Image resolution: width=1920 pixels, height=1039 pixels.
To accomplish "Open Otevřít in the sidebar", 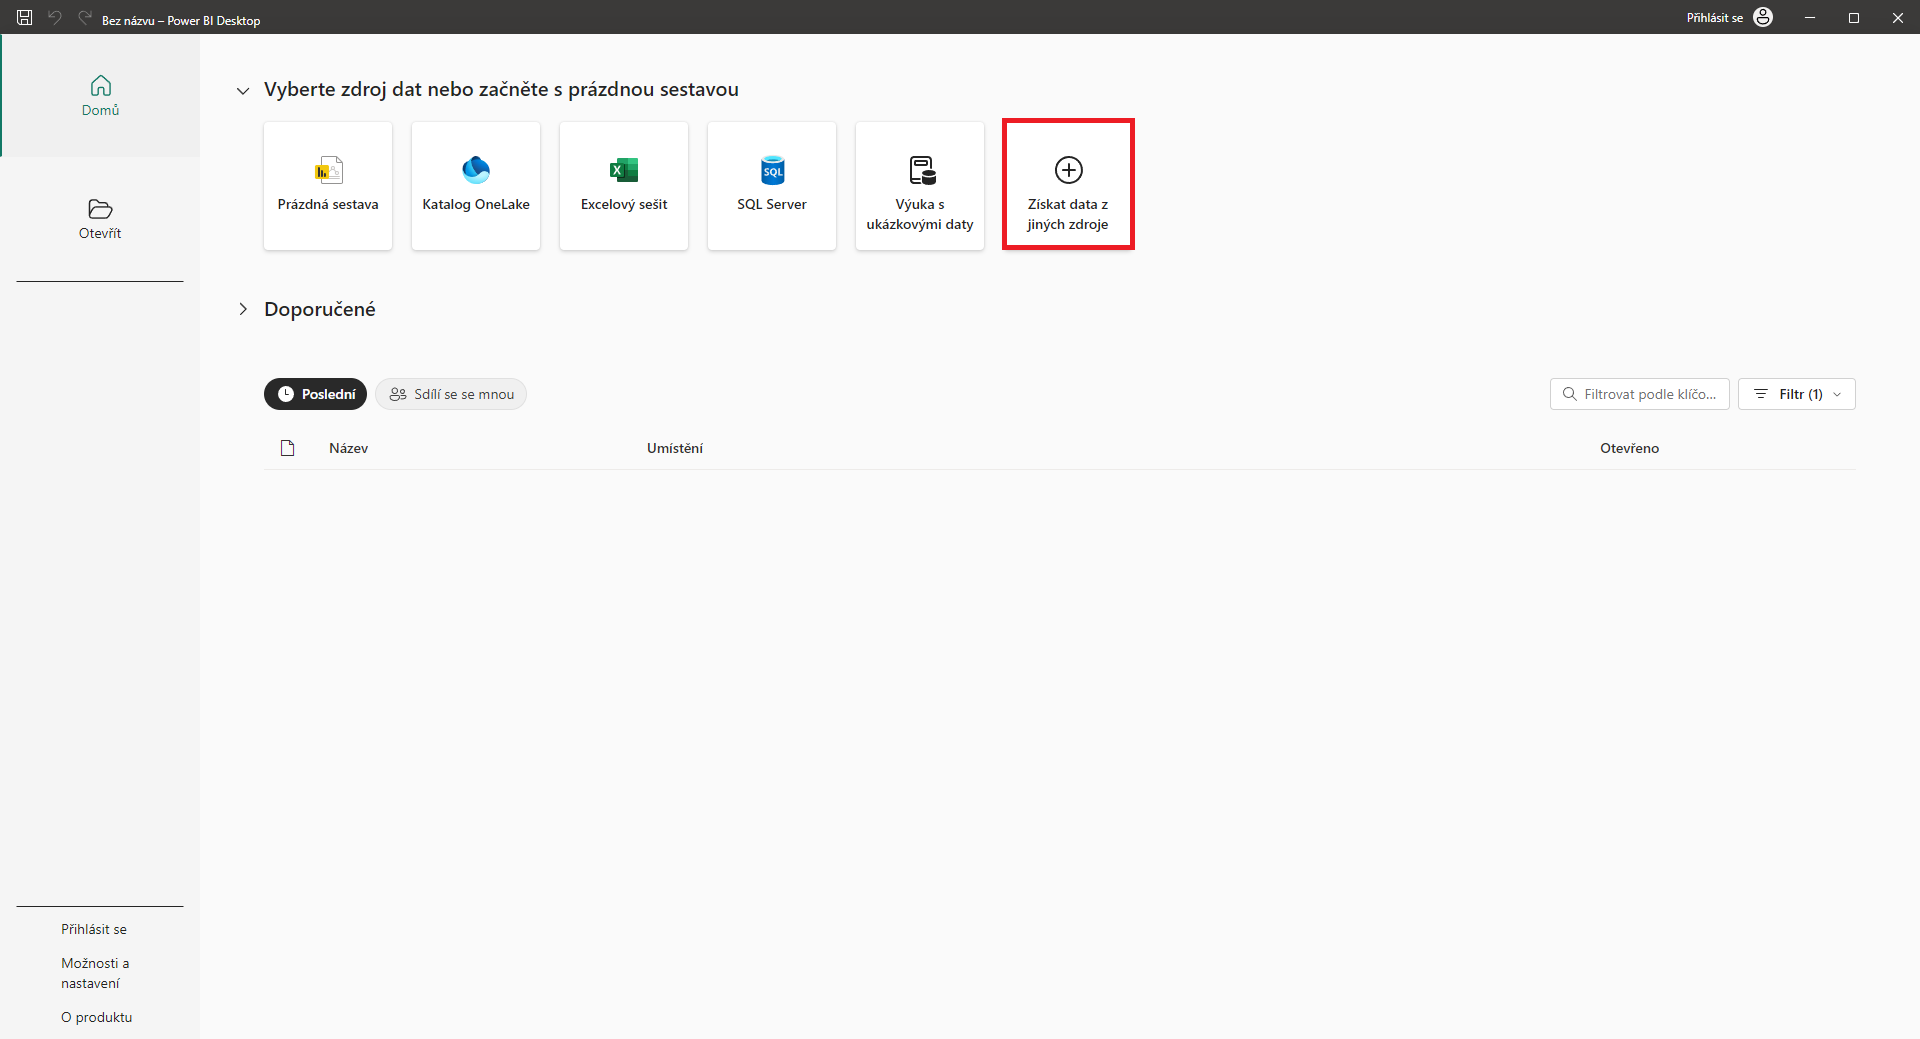I will (x=100, y=219).
